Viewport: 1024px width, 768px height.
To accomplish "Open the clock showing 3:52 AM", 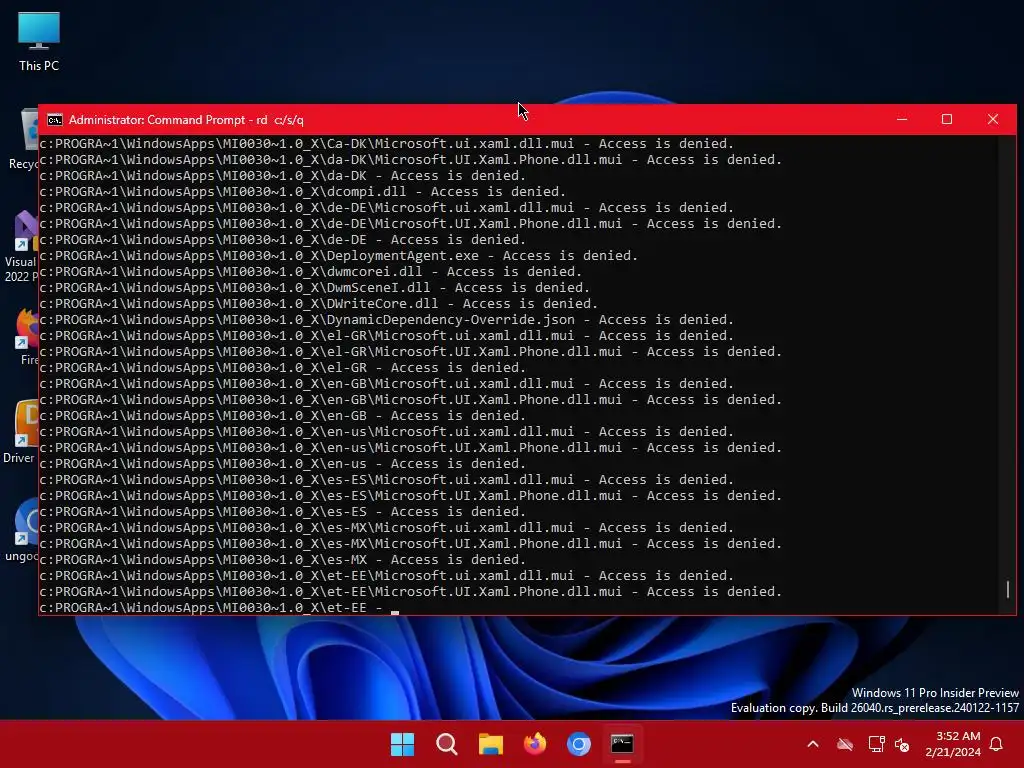I will tap(953, 744).
